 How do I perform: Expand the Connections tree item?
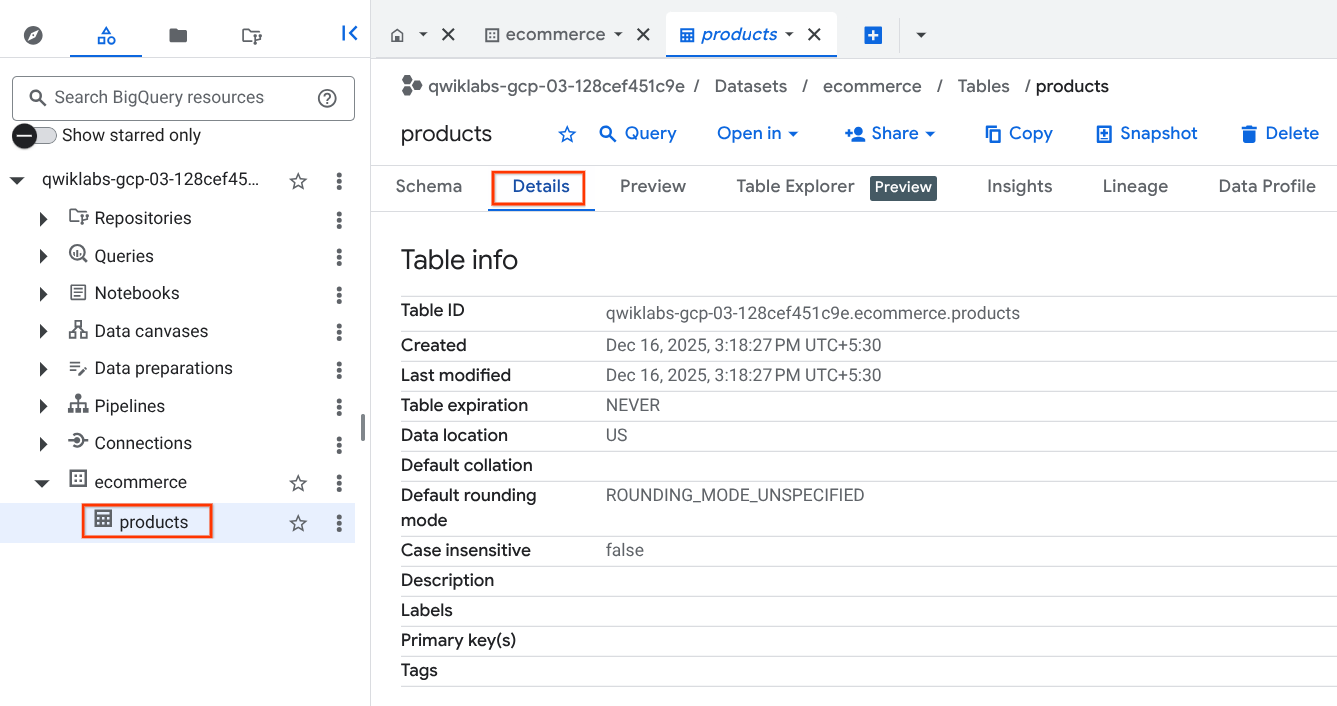tap(42, 443)
